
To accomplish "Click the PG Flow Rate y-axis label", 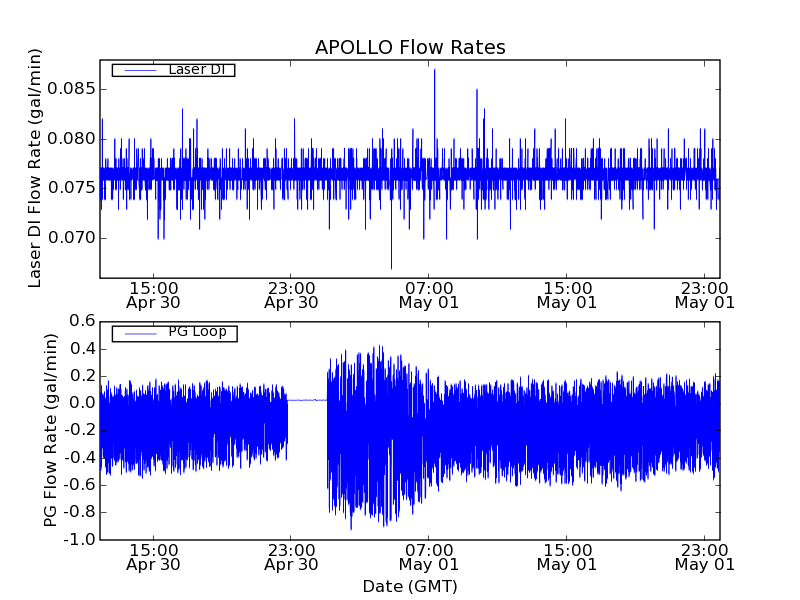I will [50, 430].
